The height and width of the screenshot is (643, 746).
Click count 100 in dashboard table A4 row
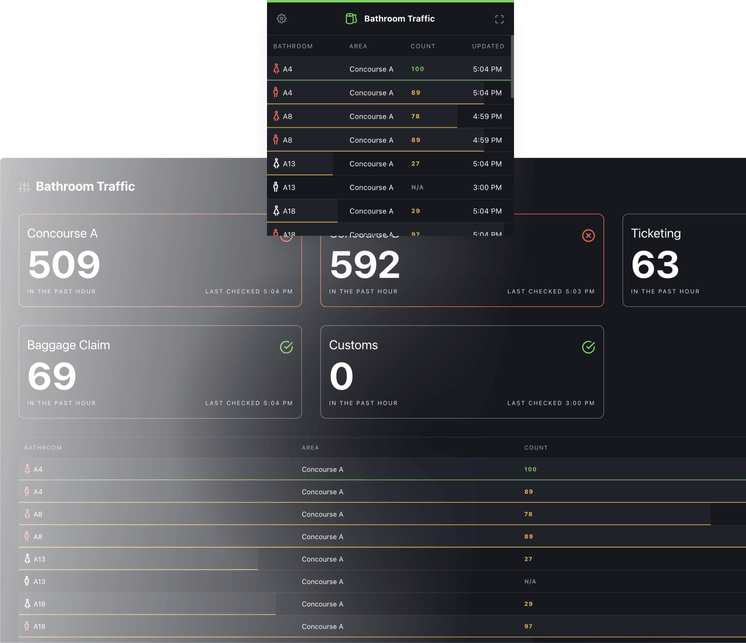coord(530,469)
